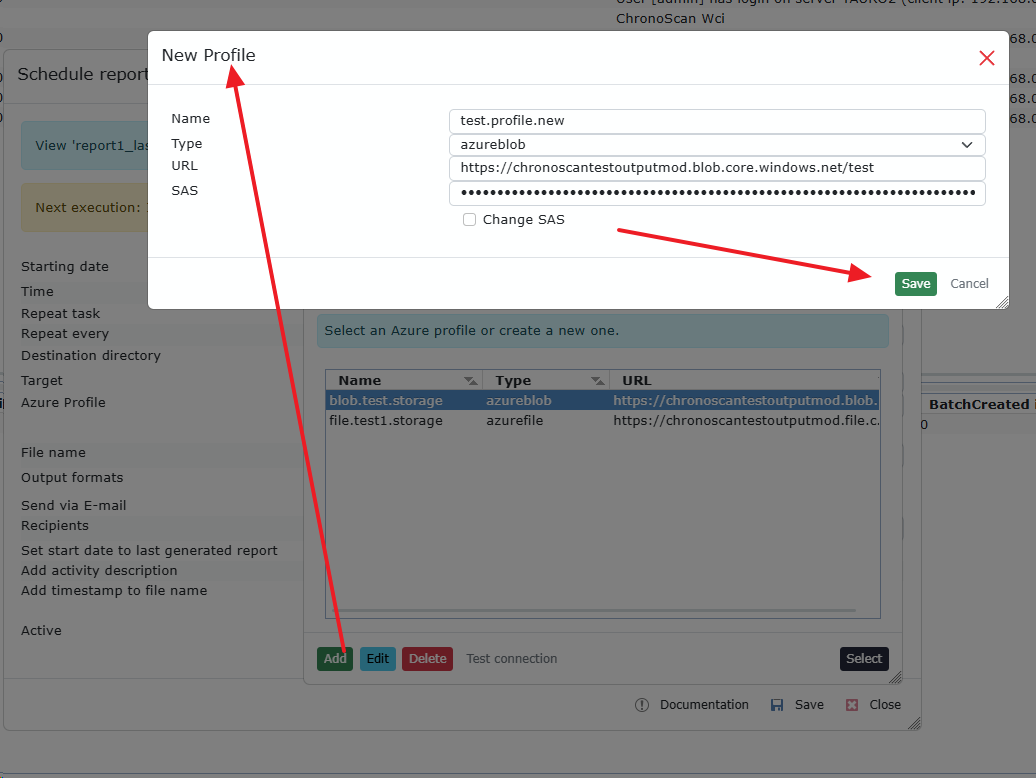Click the Documentation info icon
Viewport: 1036px width, 778px height.
(x=642, y=705)
